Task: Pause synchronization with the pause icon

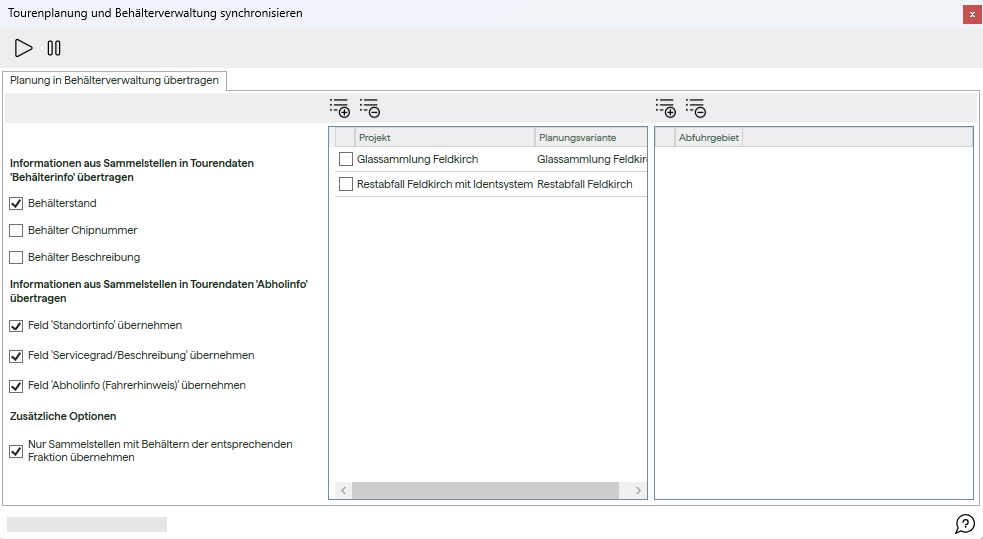Action: [54, 48]
